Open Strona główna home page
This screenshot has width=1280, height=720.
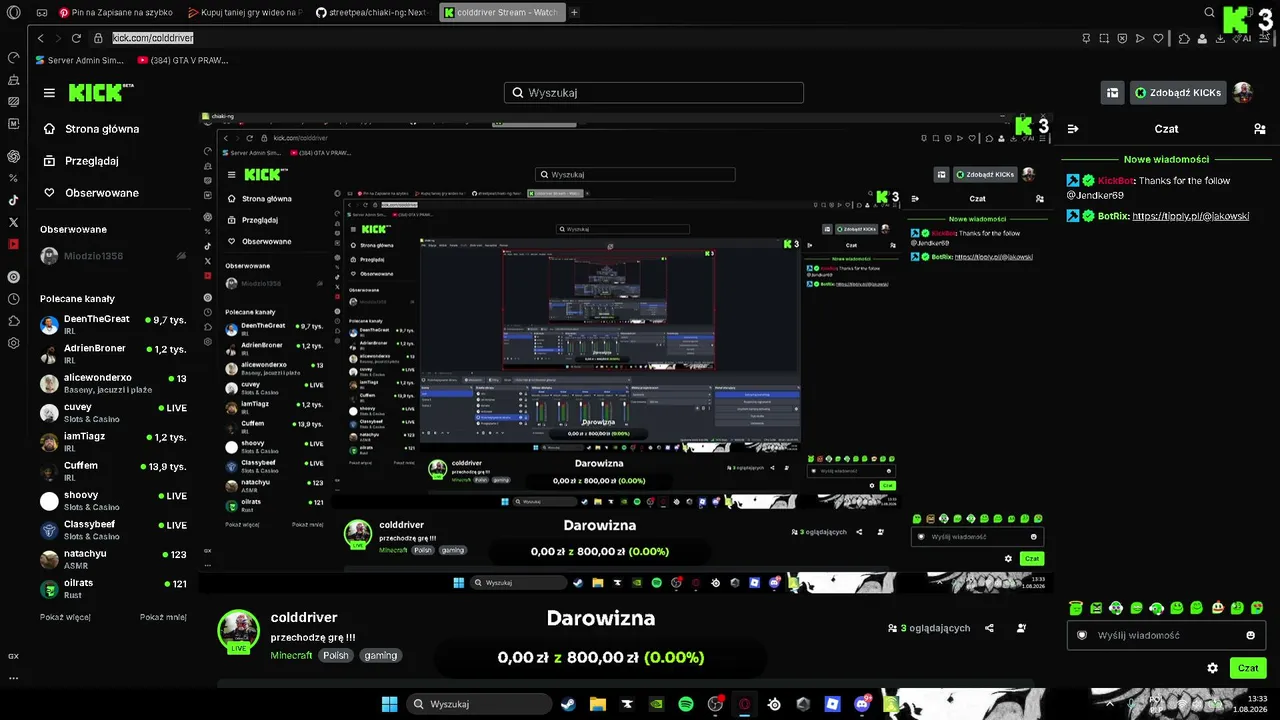click(91, 129)
